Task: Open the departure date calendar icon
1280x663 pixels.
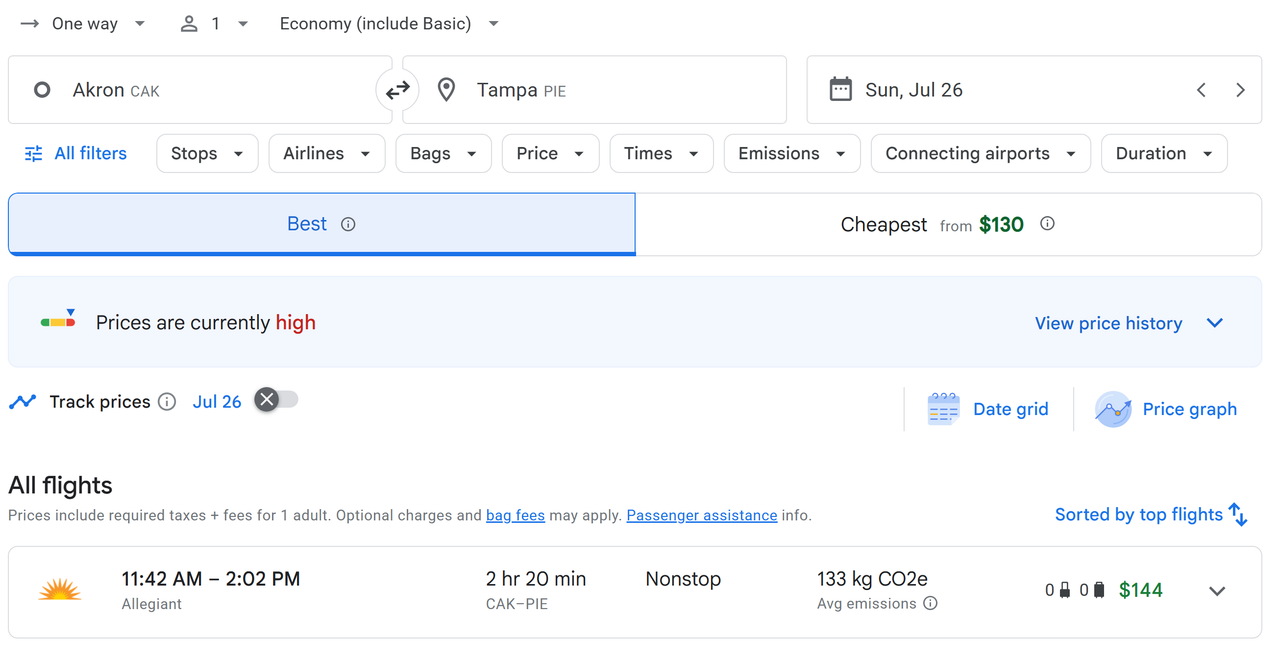Action: pyautogui.click(x=841, y=90)
